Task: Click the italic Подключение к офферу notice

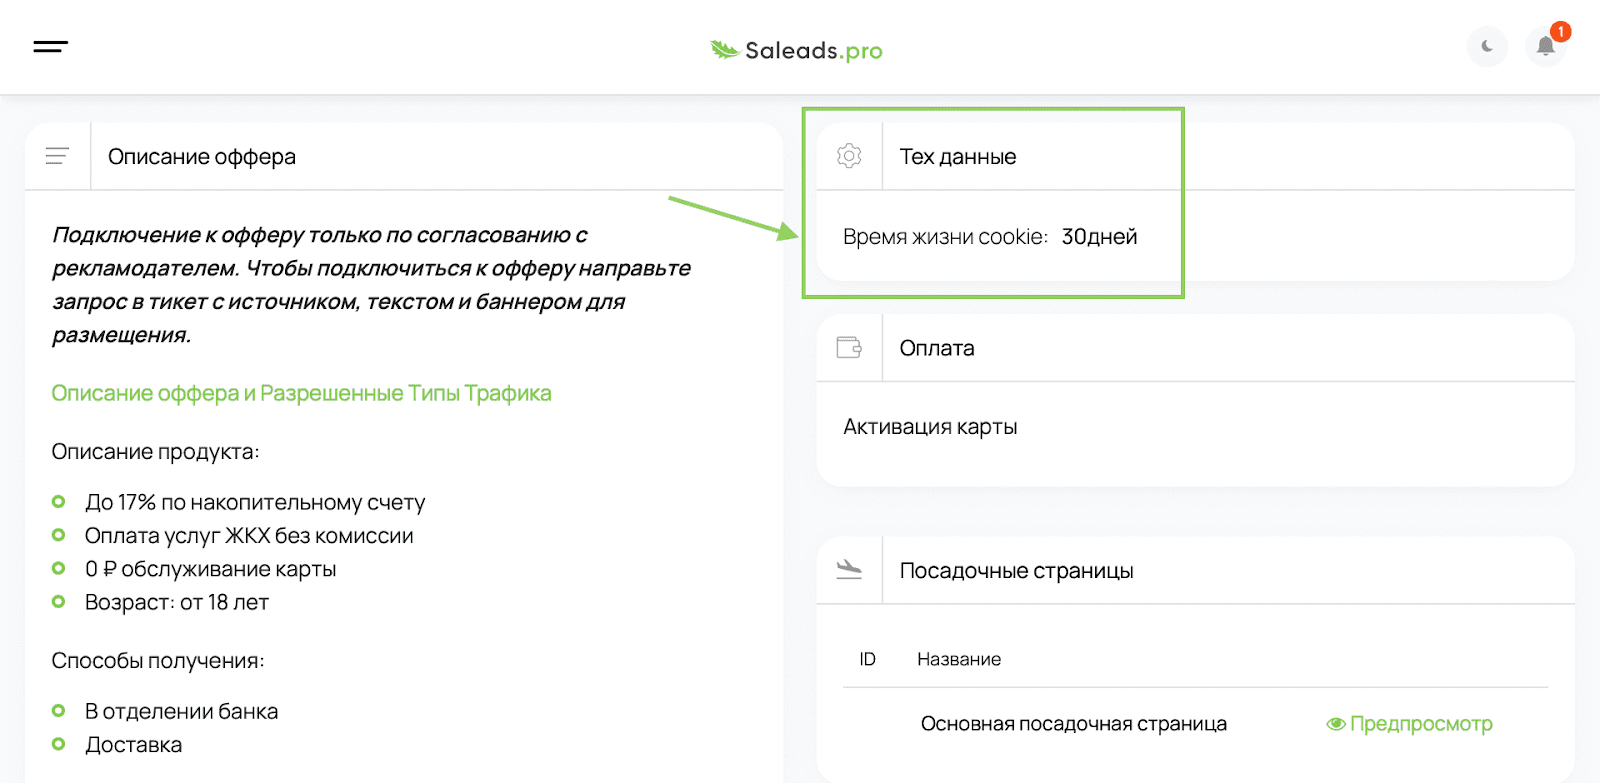Action: click(x=371, y=284)
